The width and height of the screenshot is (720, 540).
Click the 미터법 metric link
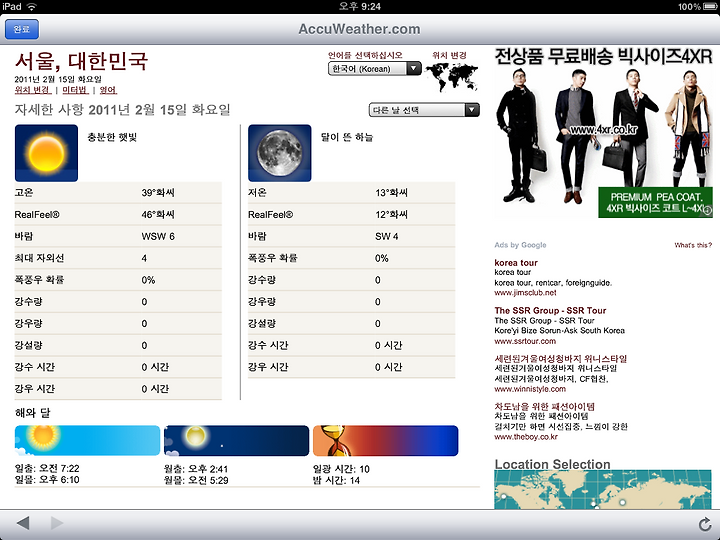tap(75, 90)
